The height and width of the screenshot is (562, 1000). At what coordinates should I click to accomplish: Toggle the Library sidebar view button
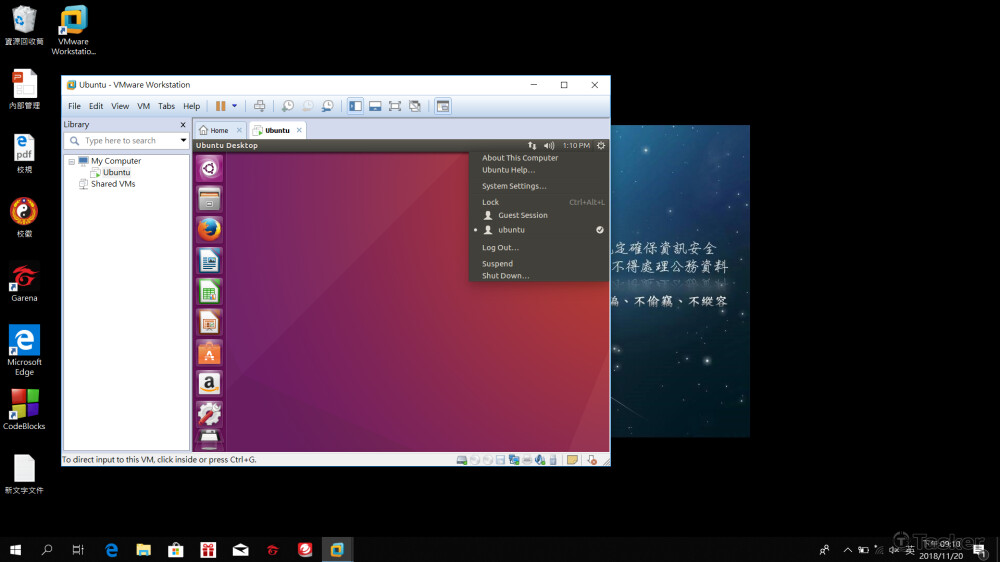[355, 106]
